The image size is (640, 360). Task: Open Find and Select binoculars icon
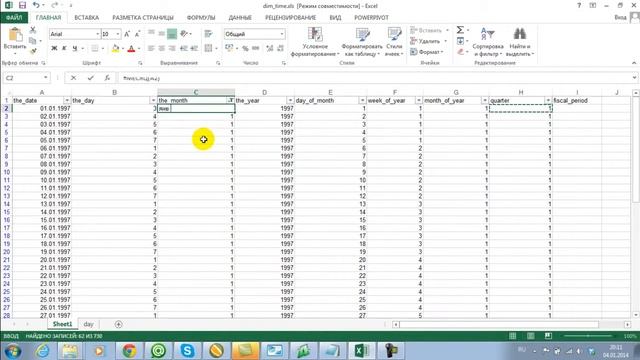(520, 42)
